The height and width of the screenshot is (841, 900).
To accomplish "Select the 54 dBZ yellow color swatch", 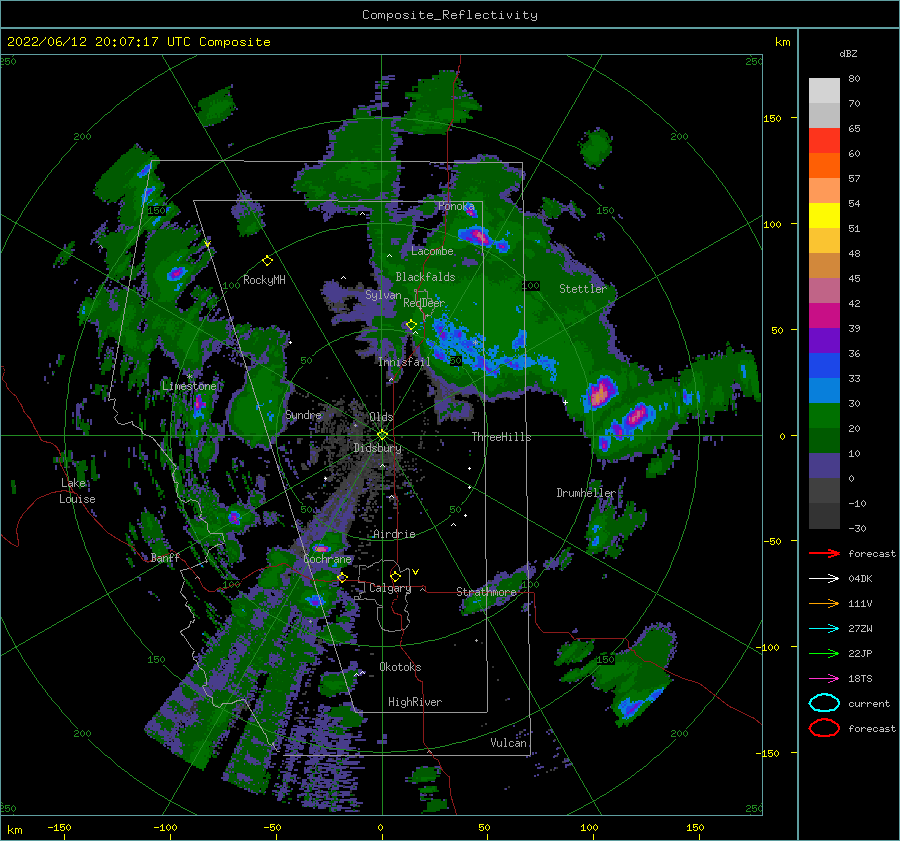I will click(824, 215).
